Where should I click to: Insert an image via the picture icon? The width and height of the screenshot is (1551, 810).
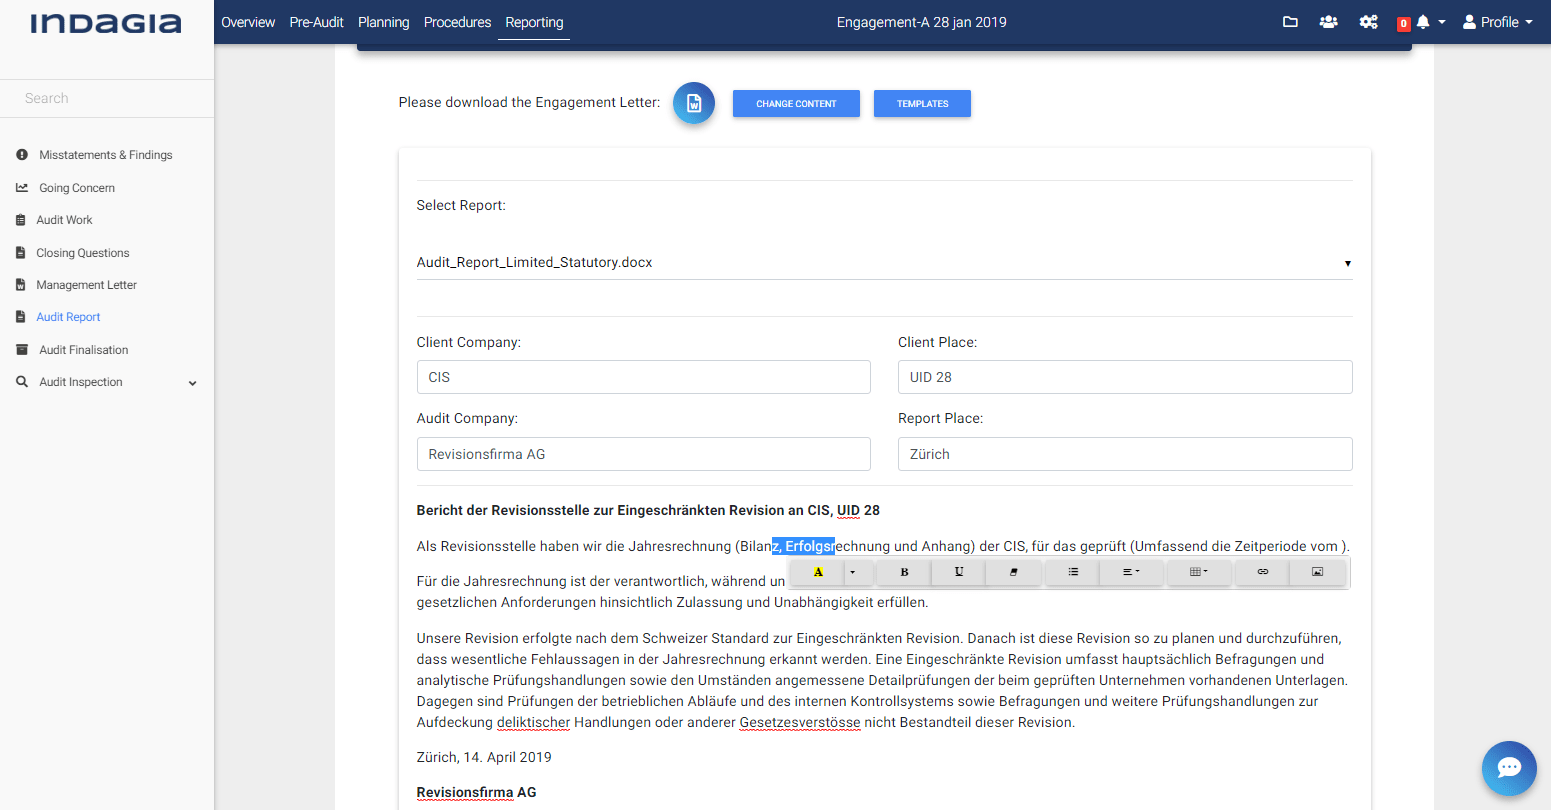(x=1317, y=572)
